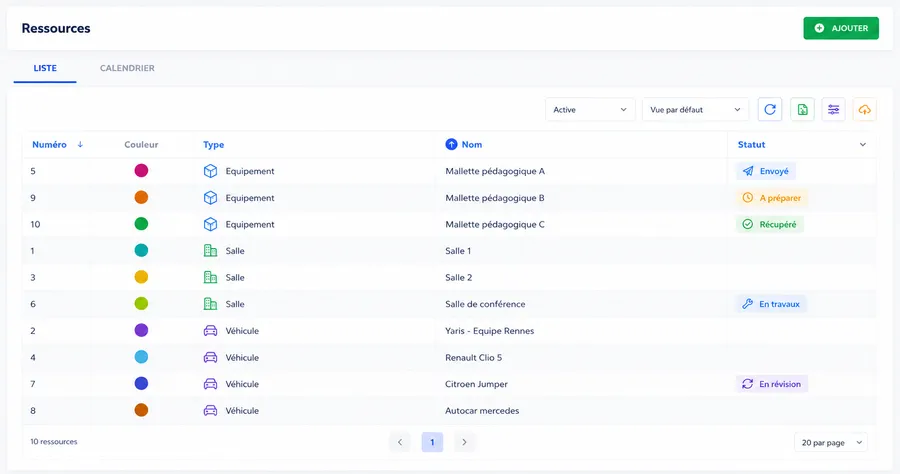This screenshot has width=900, height=474.
Task: Click the name Renault Clio 5
Action: (x=474, y=358)
